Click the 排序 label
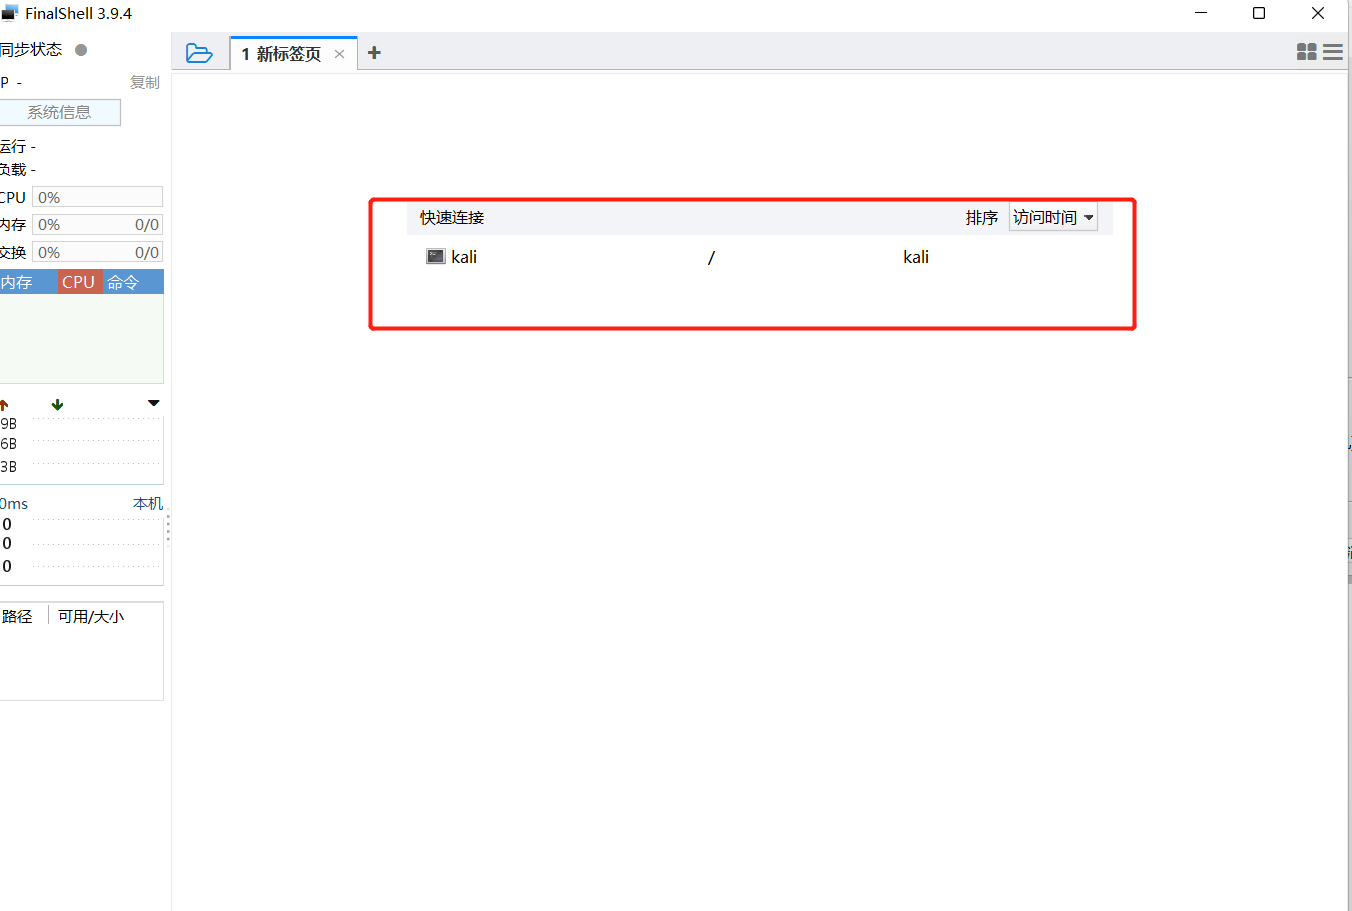The image size is (1352, 911). click(x=982, y=217)
